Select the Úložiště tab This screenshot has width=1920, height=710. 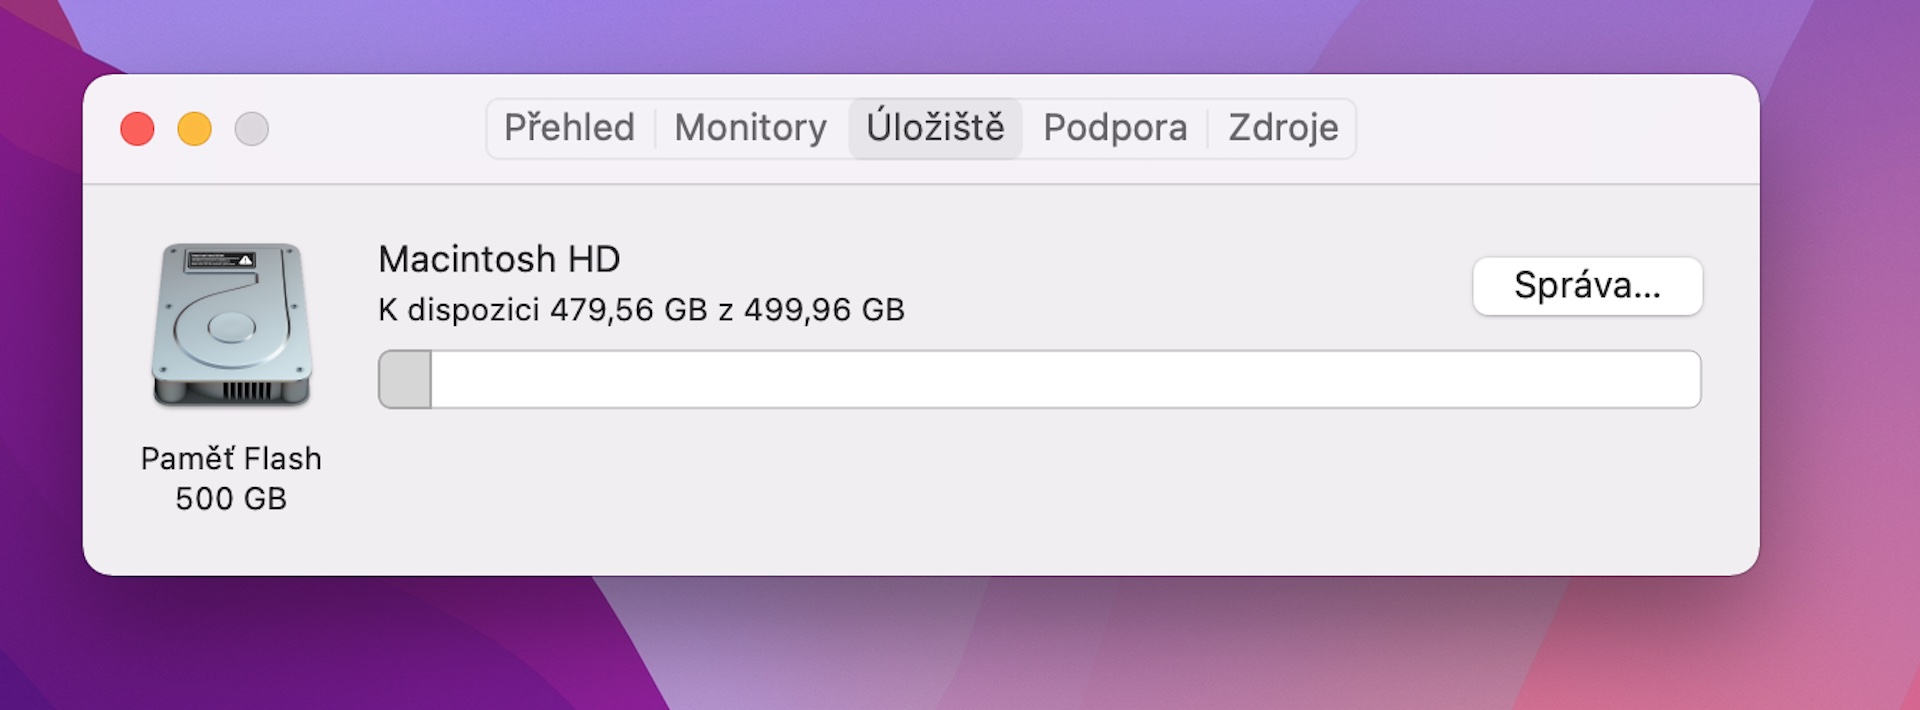[x=935, y=128]
